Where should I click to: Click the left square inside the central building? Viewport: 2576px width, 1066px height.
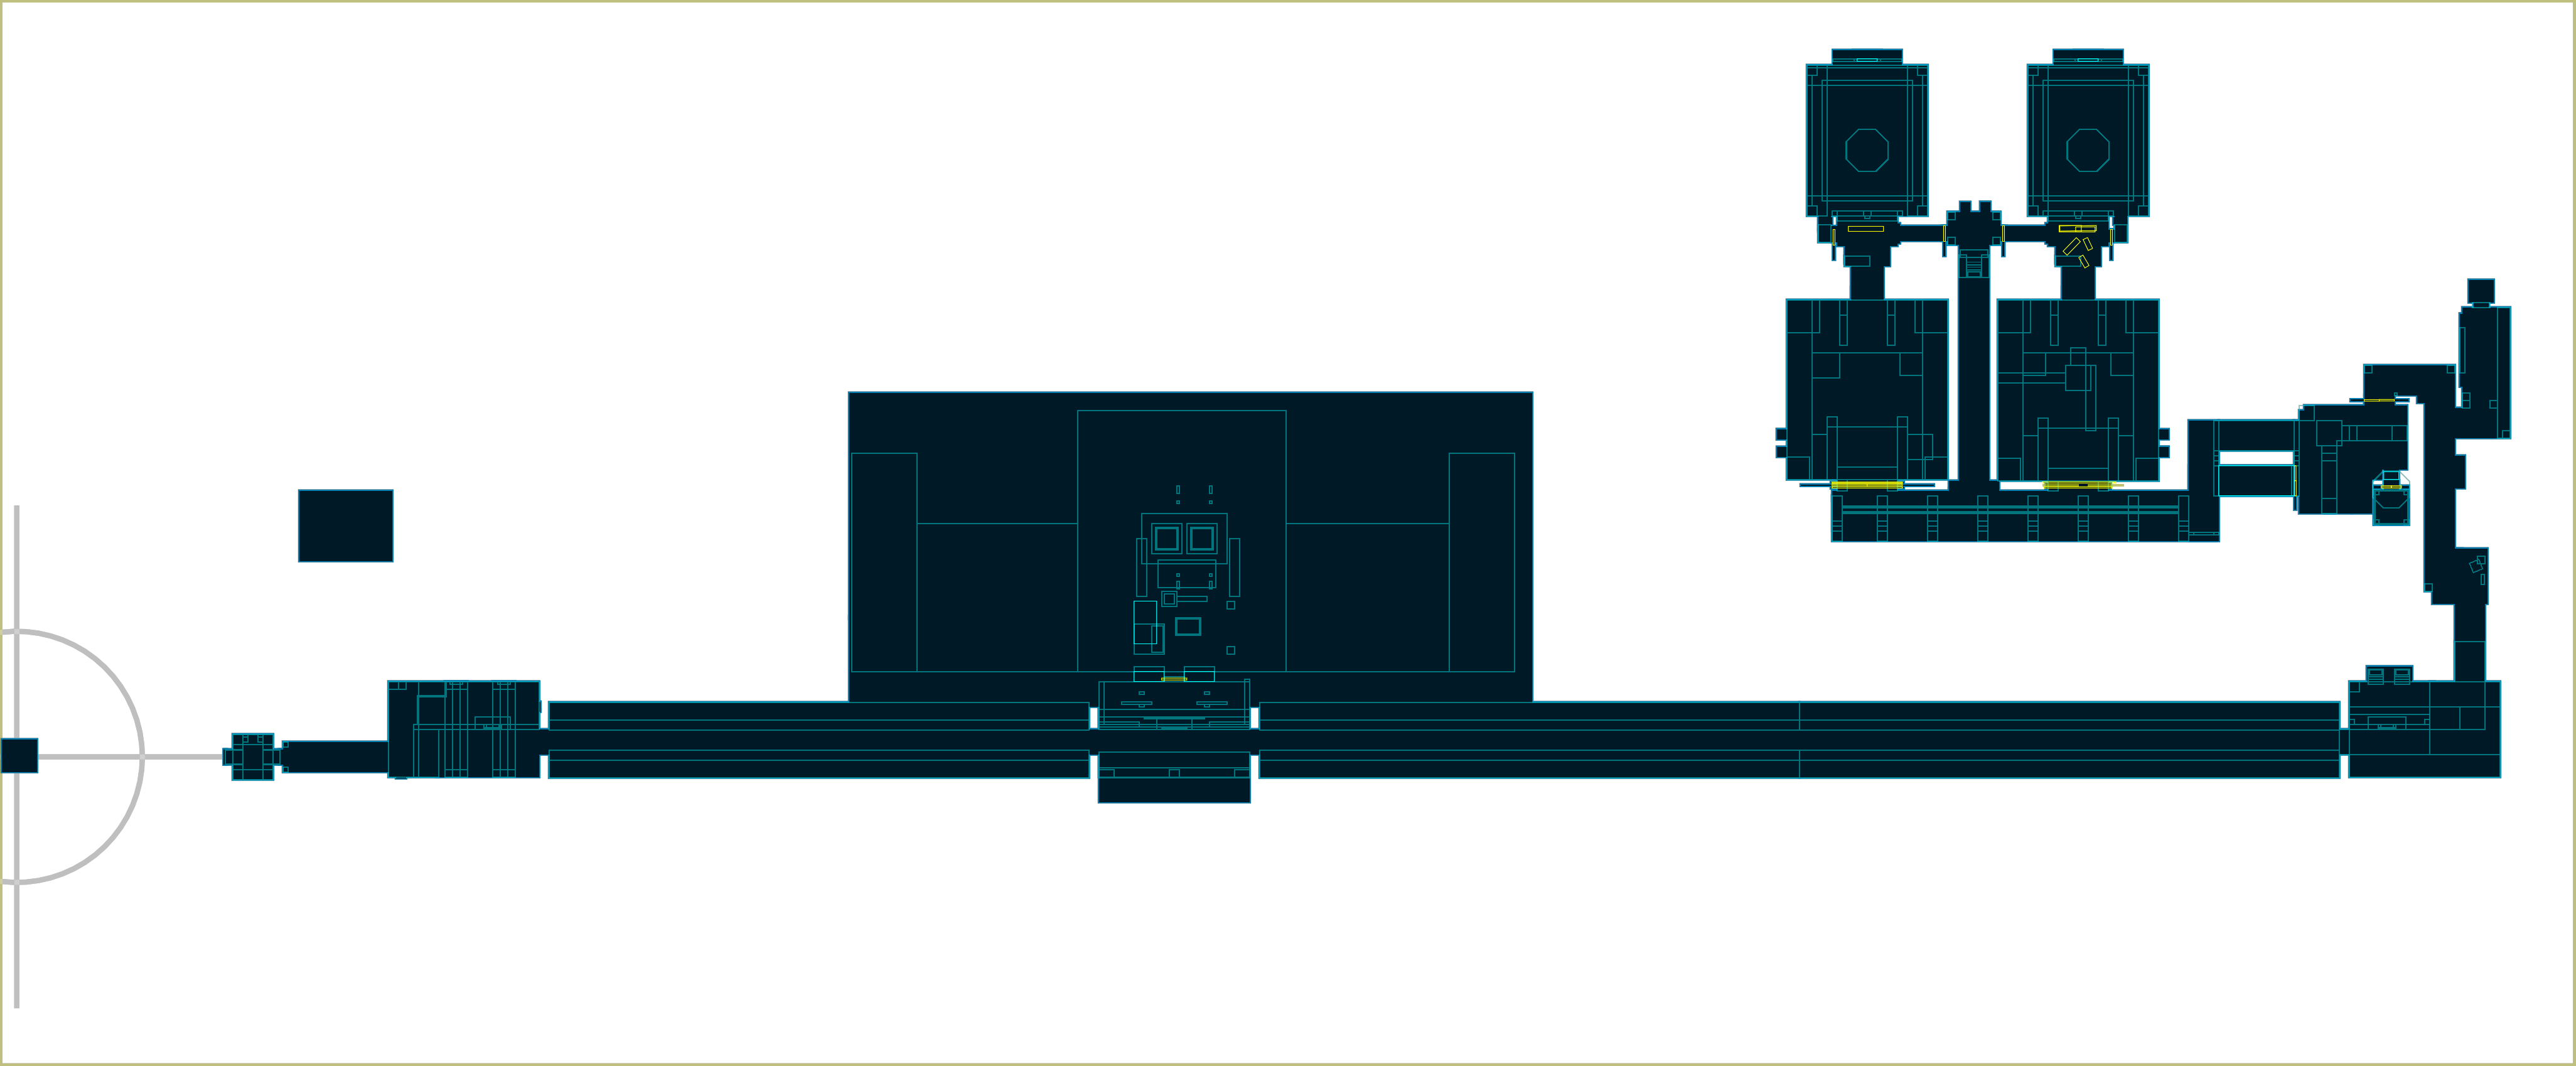[1166, 539]
